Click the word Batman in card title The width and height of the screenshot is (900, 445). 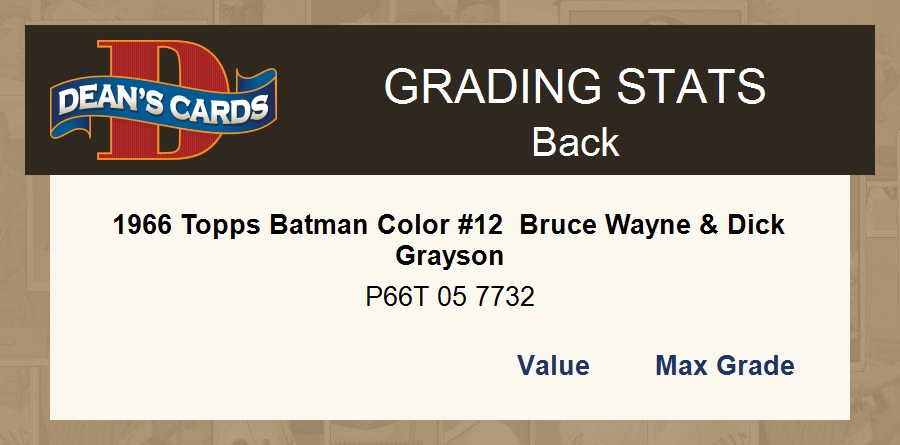[x=312, y=225]
